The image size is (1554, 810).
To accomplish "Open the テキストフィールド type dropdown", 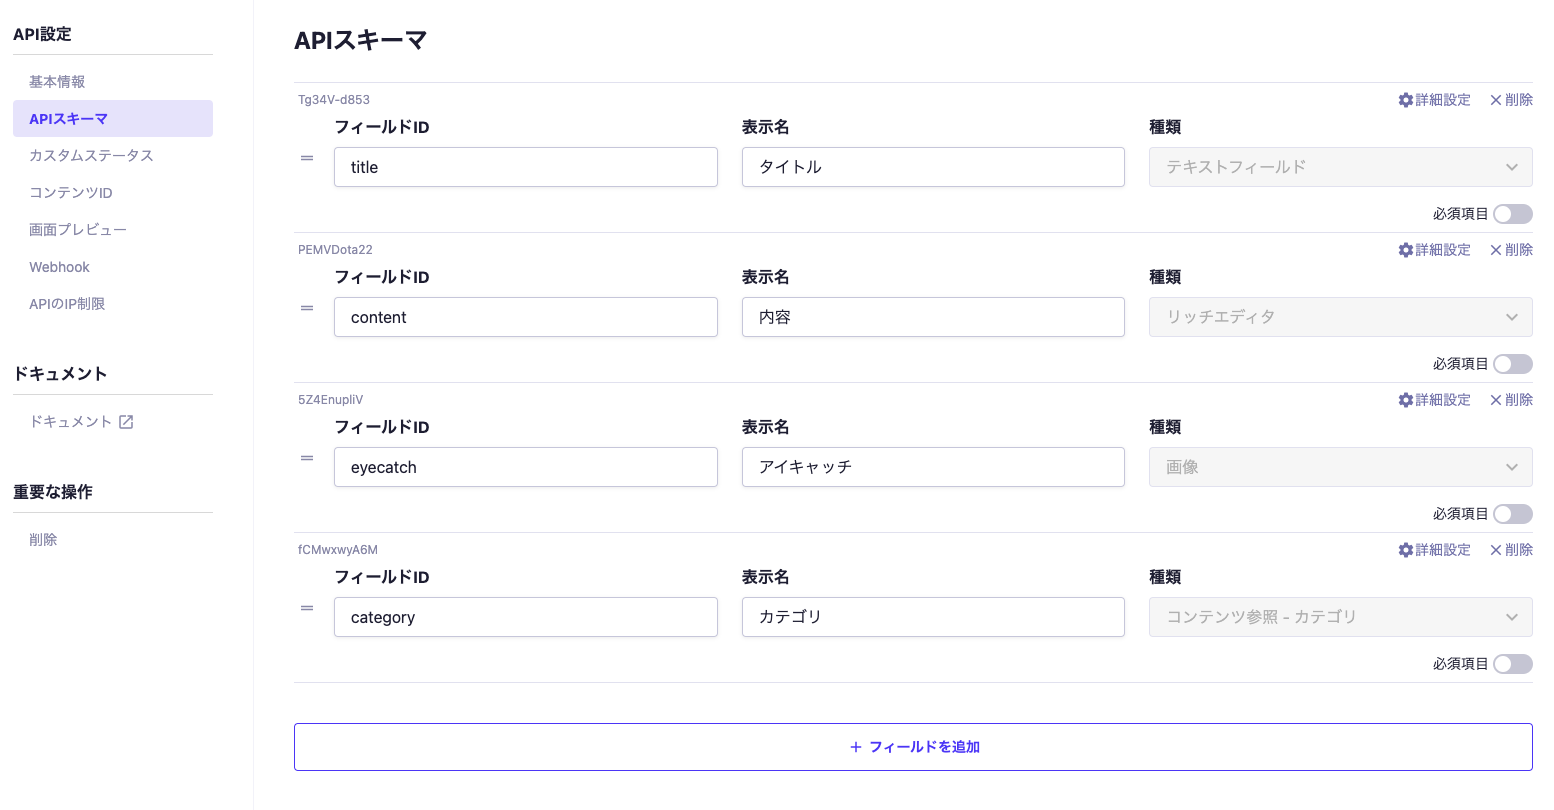I will 1340,167.
